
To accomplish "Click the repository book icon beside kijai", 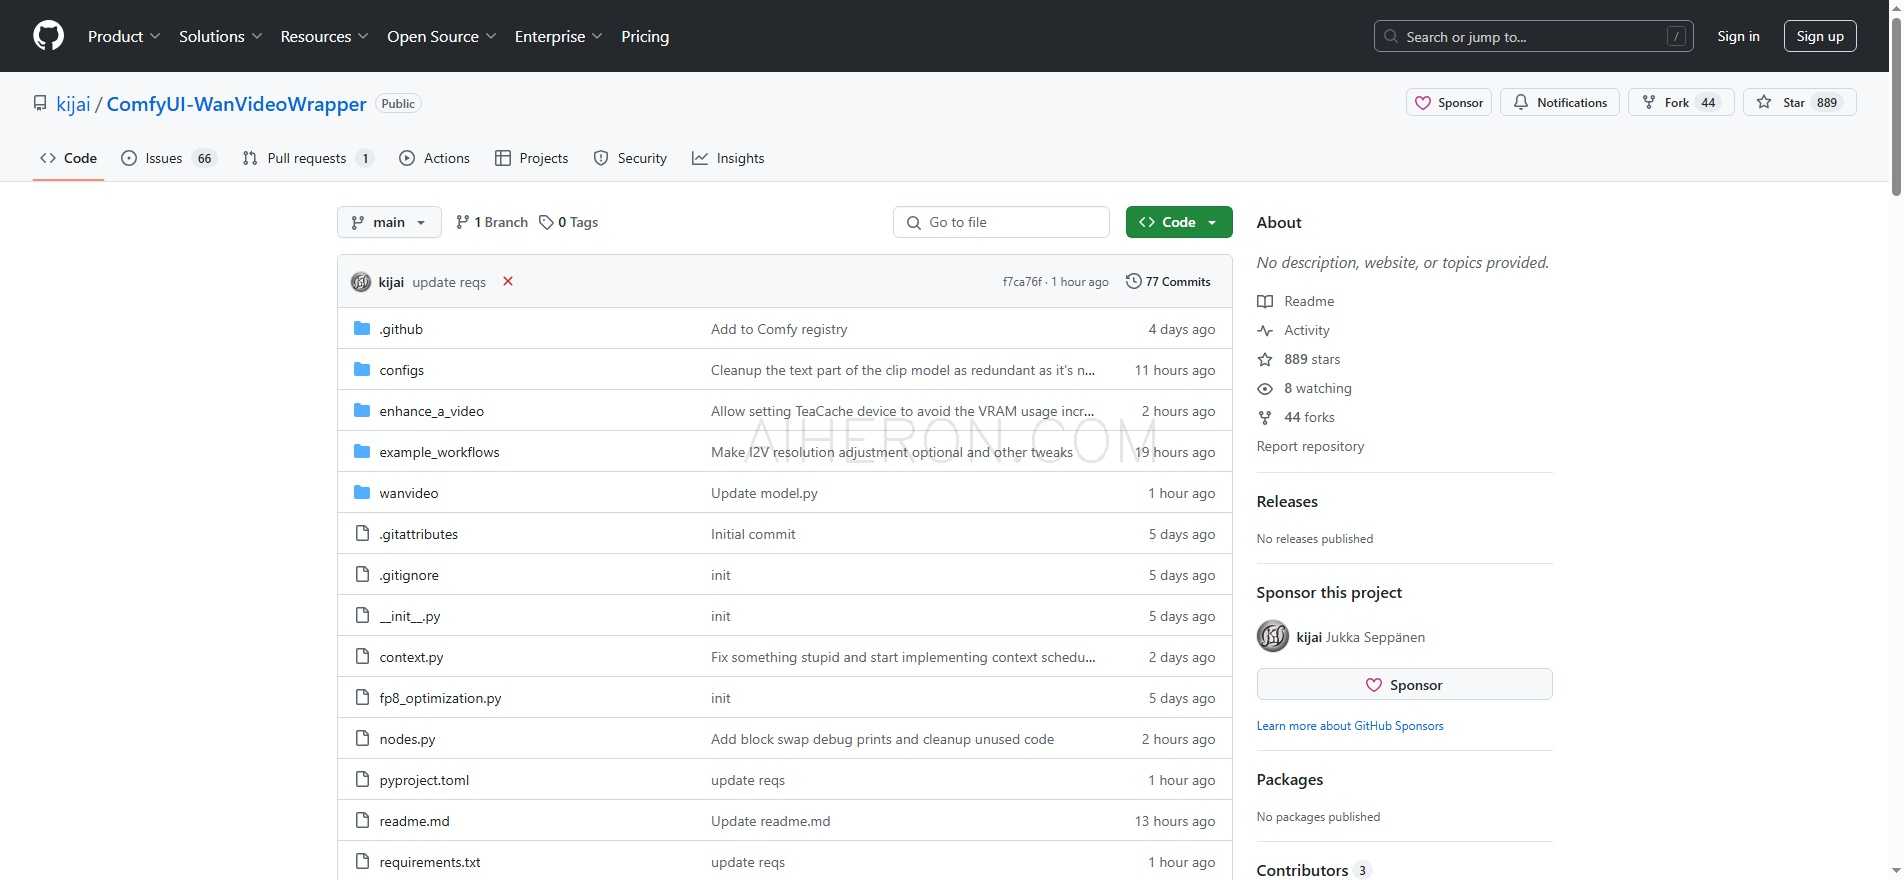I will click(40, 104).
